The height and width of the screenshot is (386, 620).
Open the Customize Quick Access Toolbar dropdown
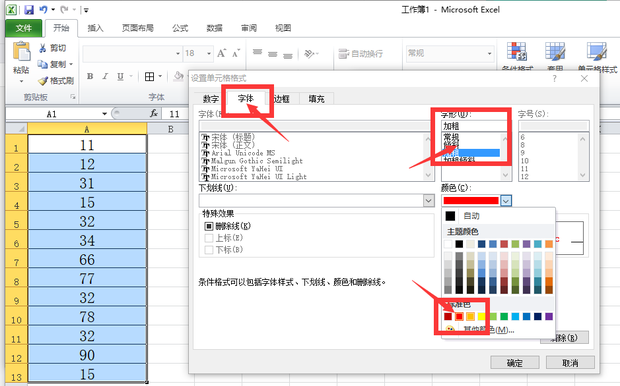pos(86,10)
